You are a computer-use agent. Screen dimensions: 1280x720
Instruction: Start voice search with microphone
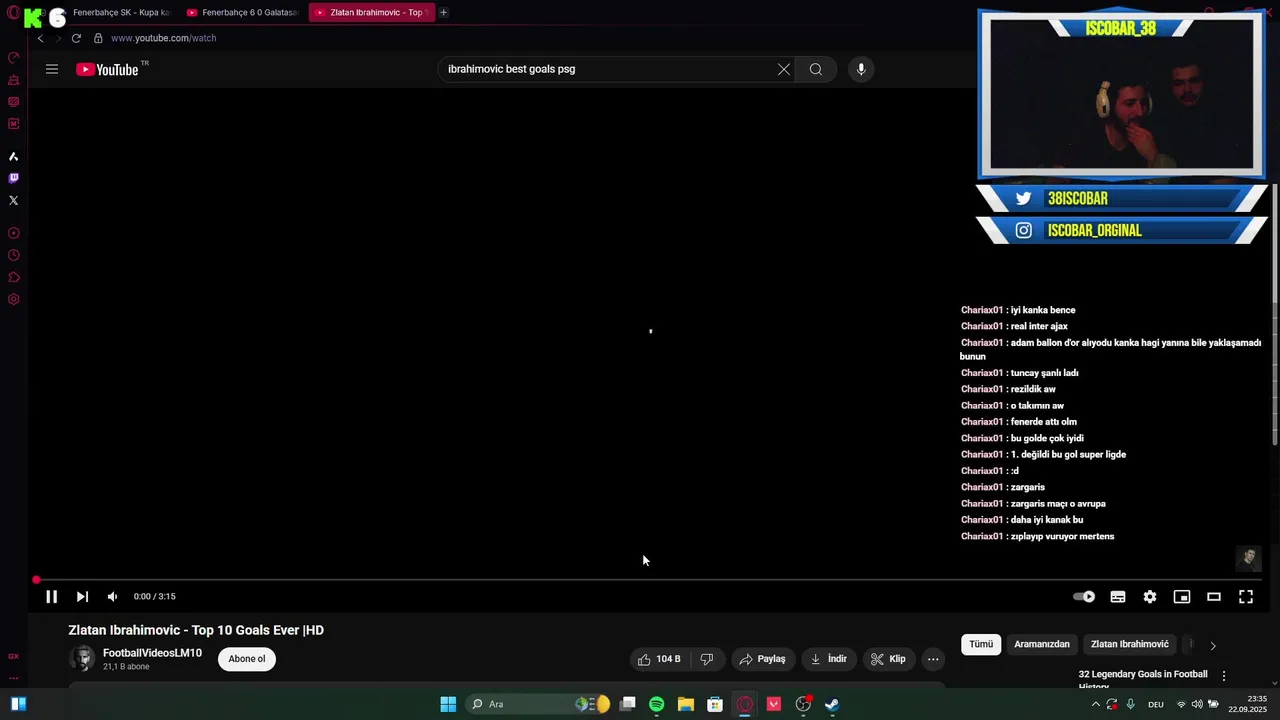(x=861, y=69)
